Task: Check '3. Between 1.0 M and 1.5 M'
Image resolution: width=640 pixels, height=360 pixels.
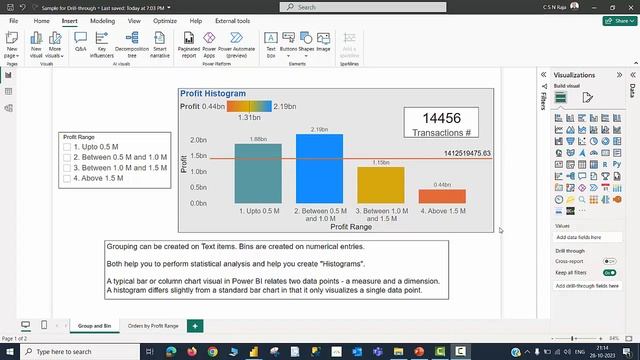Action: (67, 168)
